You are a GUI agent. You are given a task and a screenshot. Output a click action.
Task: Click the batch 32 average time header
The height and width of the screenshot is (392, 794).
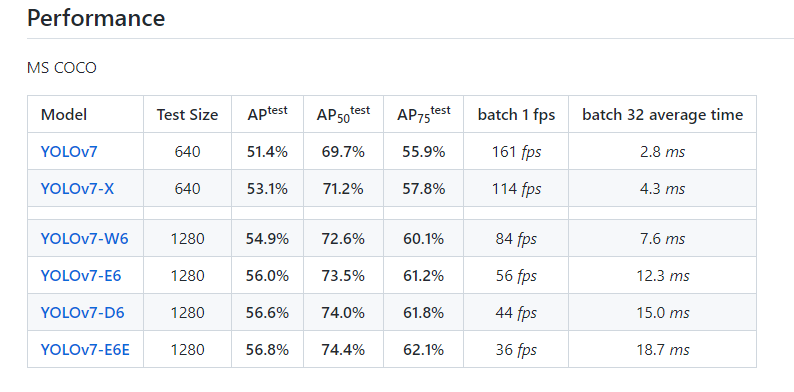[x=662, y=114]
